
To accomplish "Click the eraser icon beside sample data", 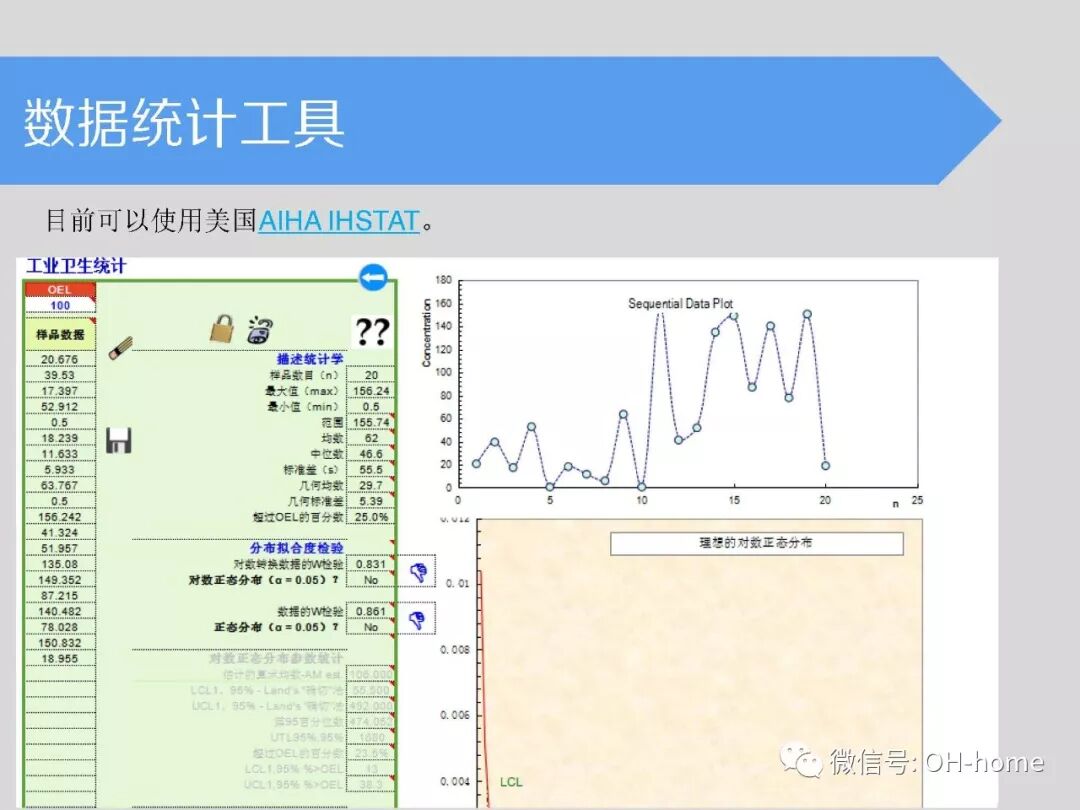I will click(x=120, y=348).
